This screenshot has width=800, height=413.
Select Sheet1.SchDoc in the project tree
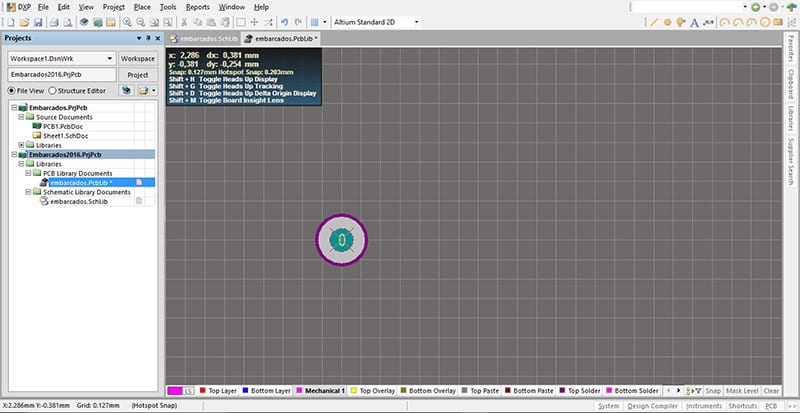[x=66, y=135]
